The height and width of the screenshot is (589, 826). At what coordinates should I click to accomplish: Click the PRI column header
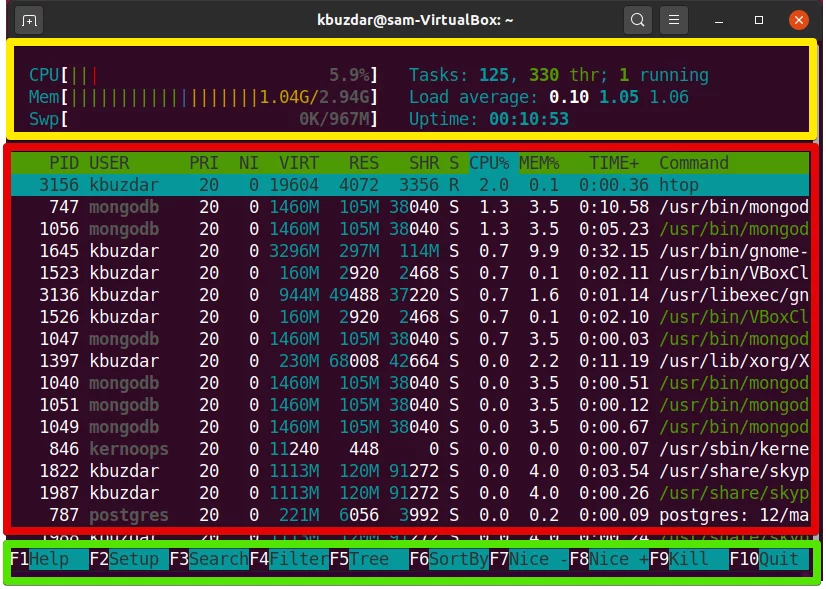204,163
